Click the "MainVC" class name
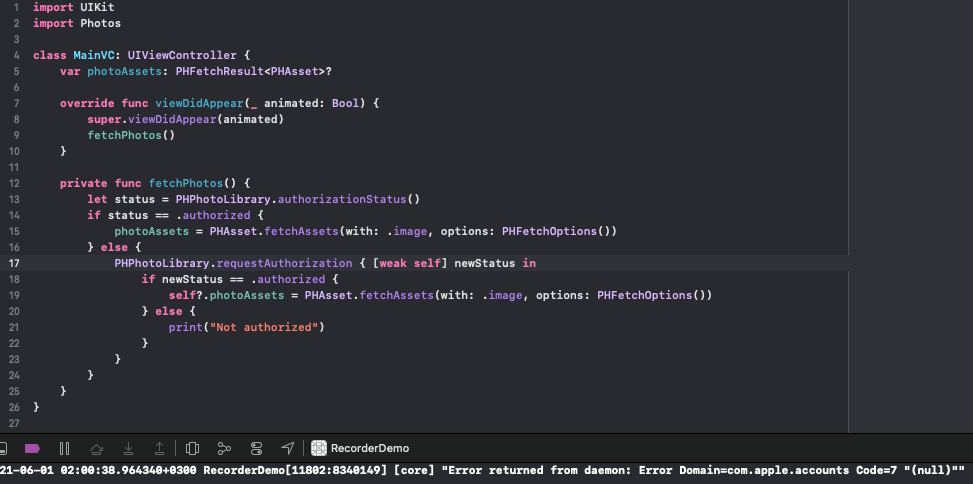Viewport: 973px width, 484px height. 94,55
